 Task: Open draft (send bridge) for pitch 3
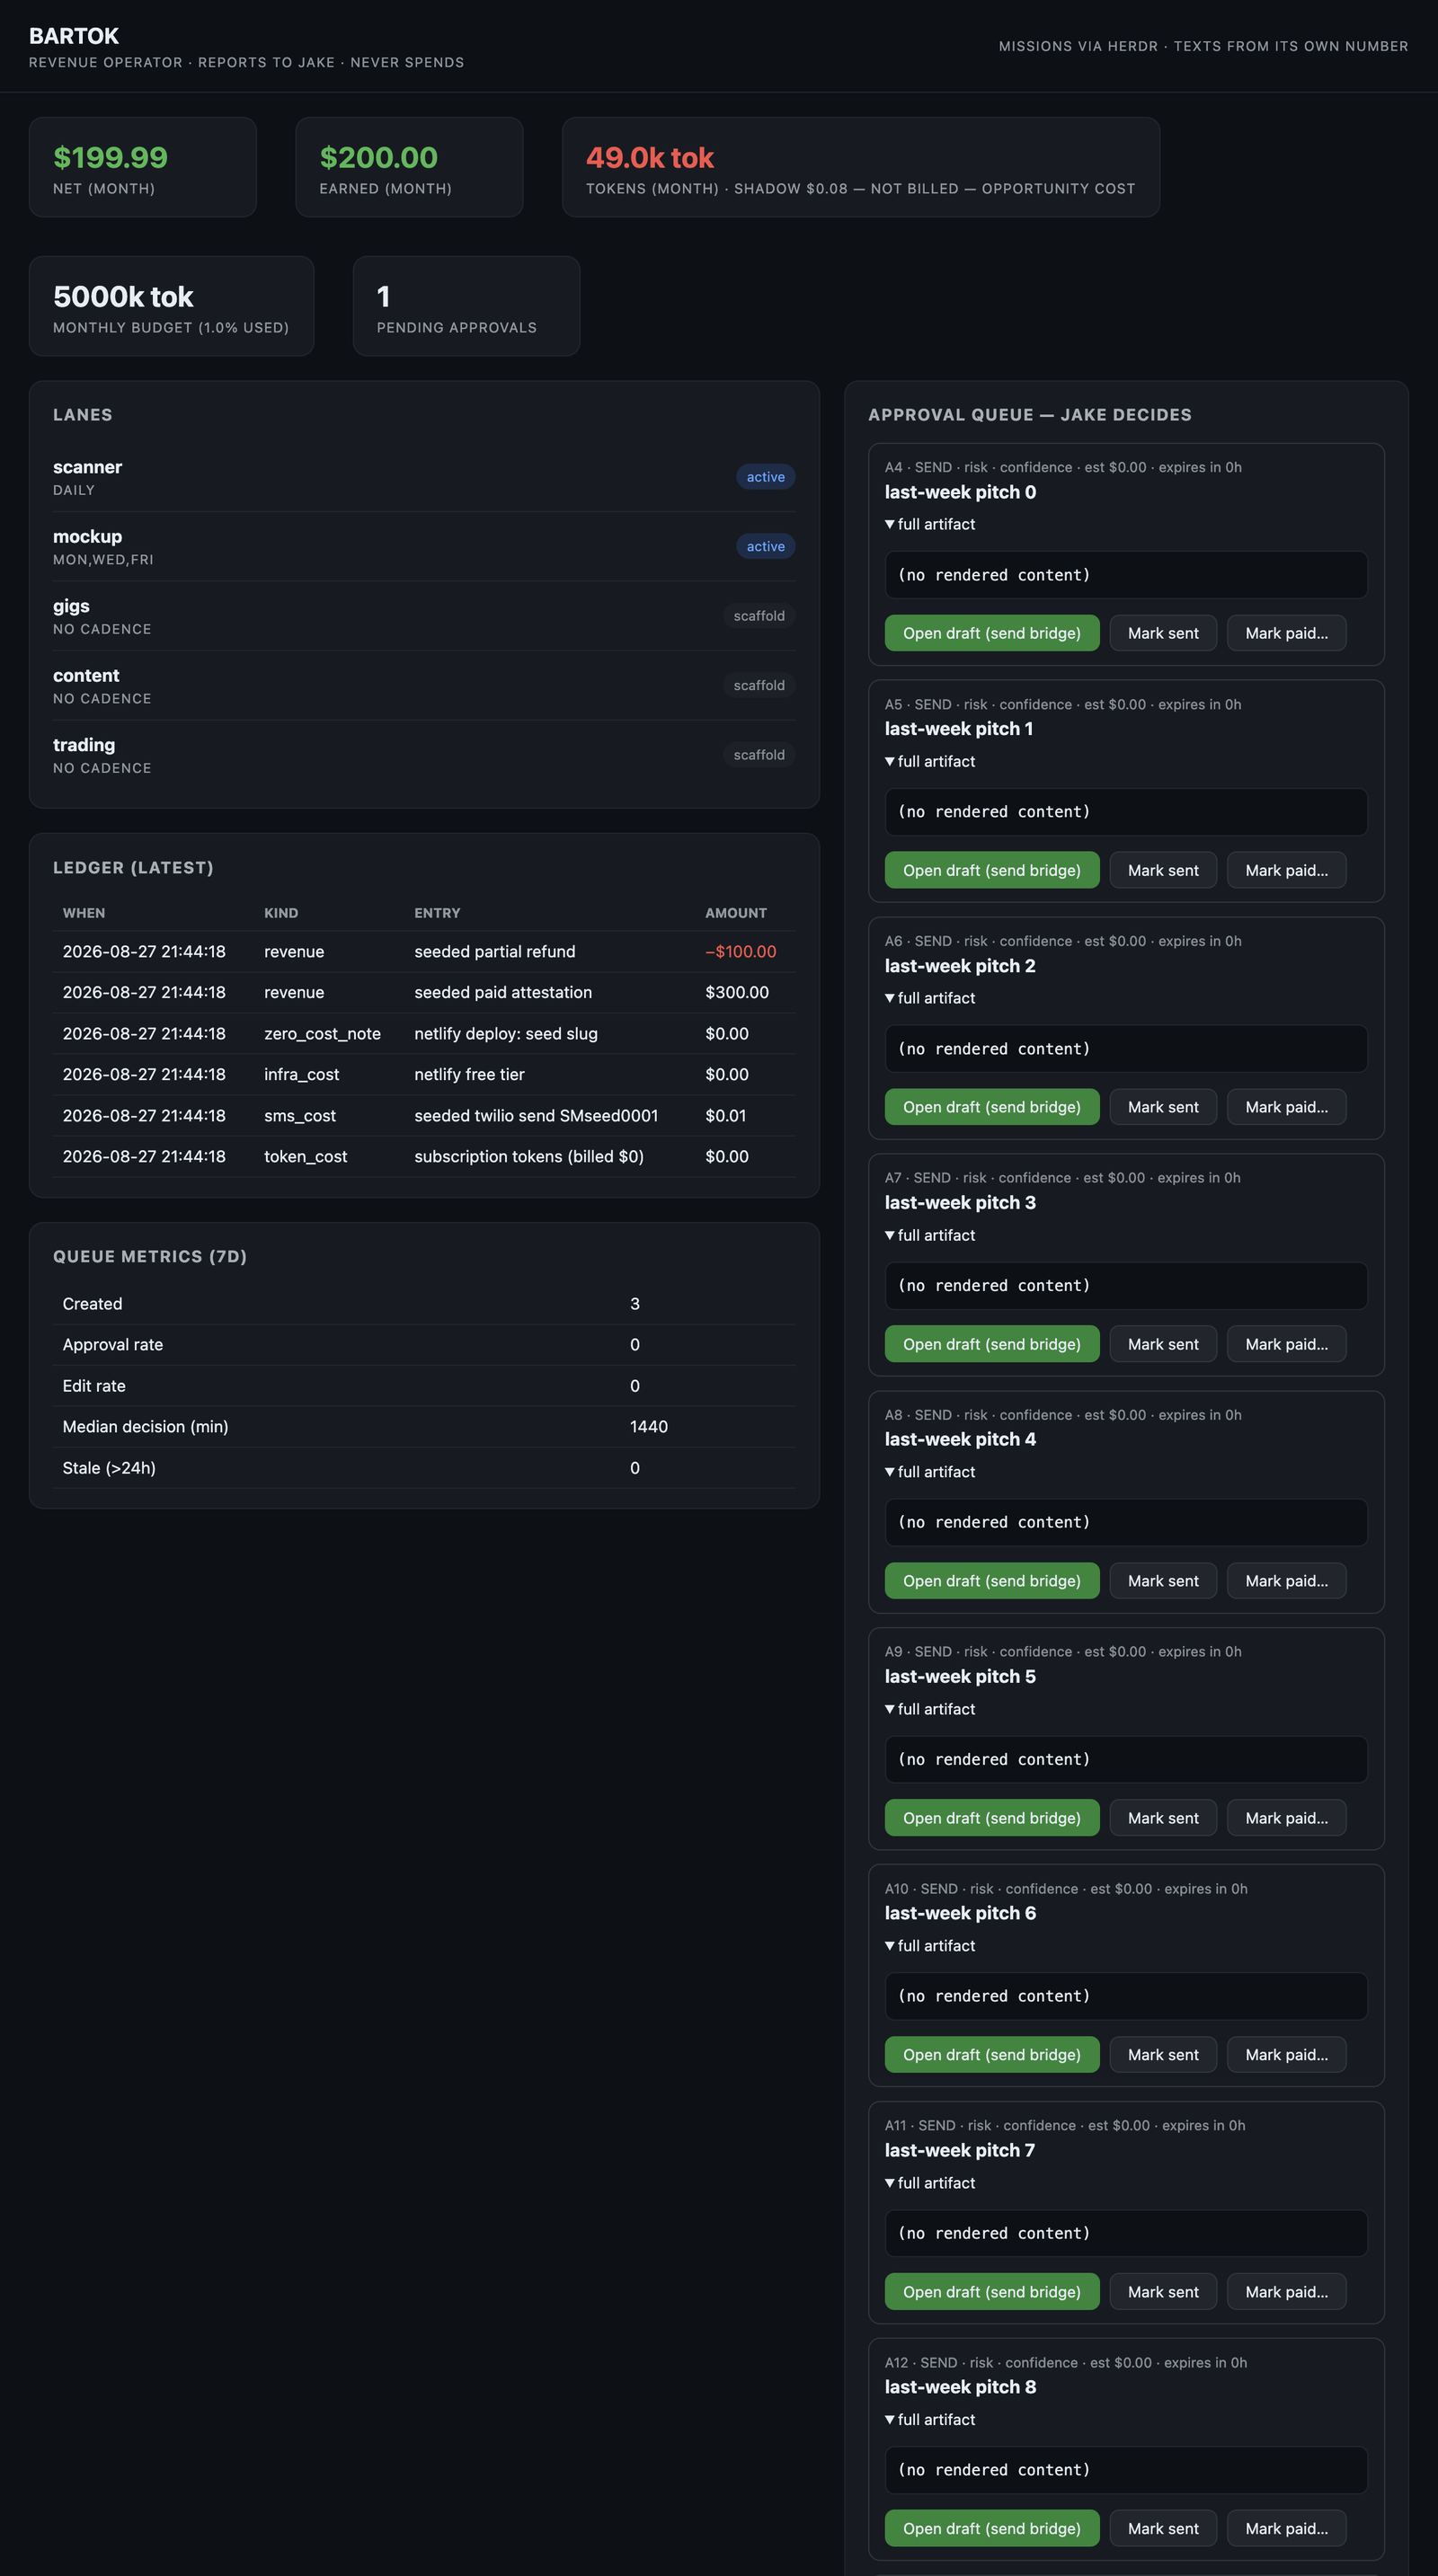tap(992, 1344)
